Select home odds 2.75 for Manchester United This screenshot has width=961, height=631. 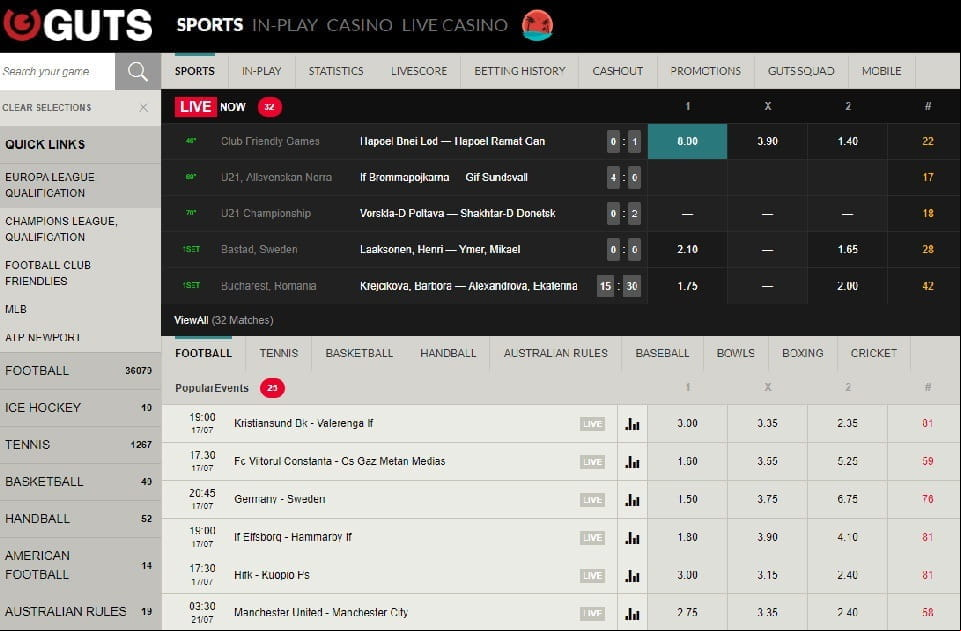(687, 613)
